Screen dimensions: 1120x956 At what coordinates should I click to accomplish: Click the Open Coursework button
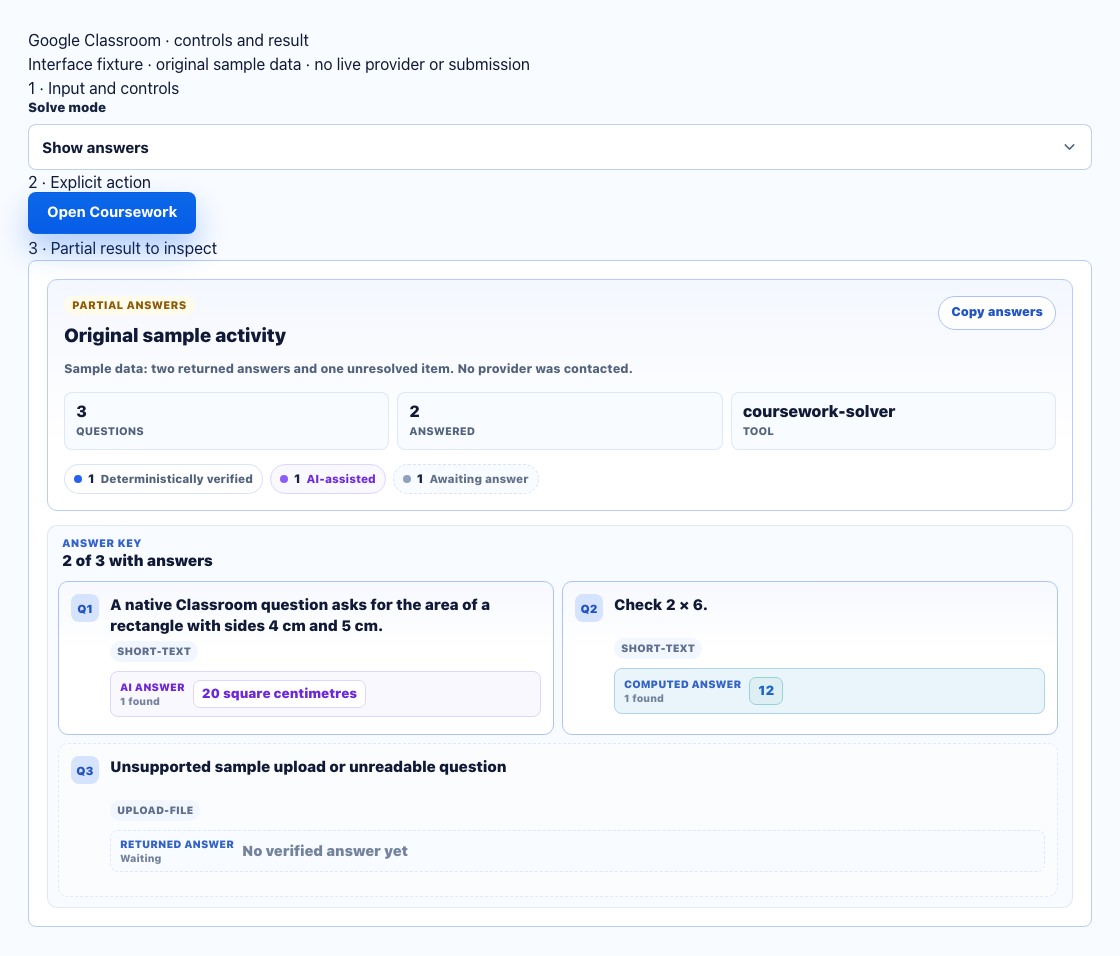click(x=112, y=212)
